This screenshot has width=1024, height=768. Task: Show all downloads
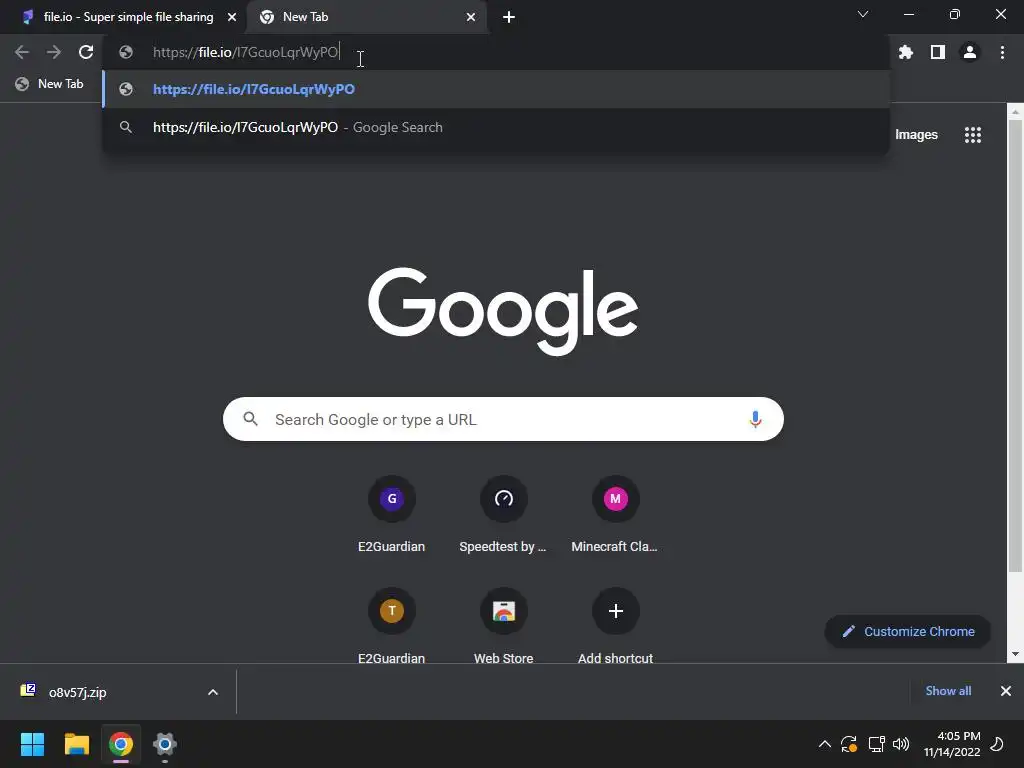click(x=948, y=691)
